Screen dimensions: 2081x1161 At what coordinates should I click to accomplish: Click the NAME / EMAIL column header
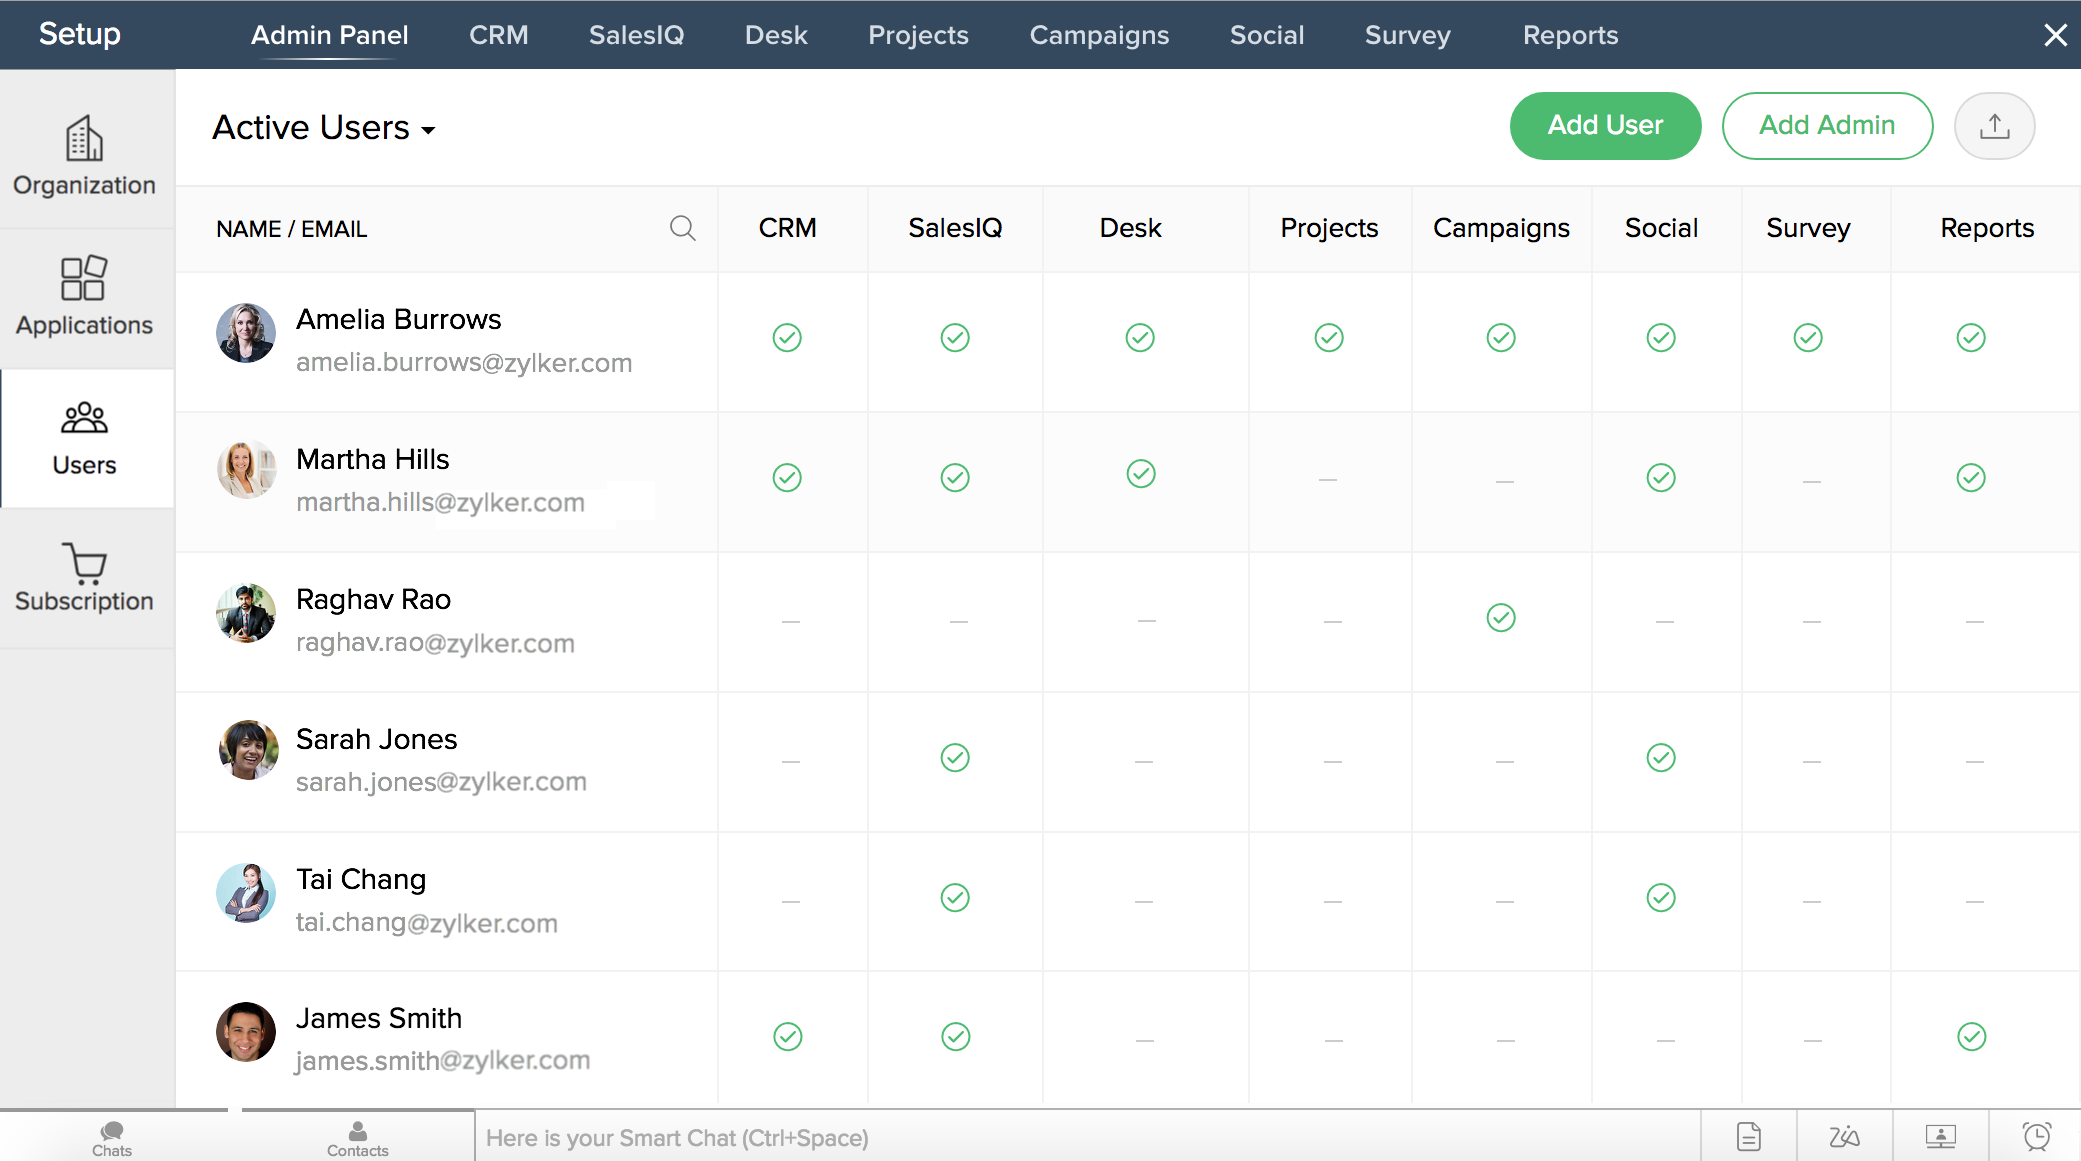point(292,229)
